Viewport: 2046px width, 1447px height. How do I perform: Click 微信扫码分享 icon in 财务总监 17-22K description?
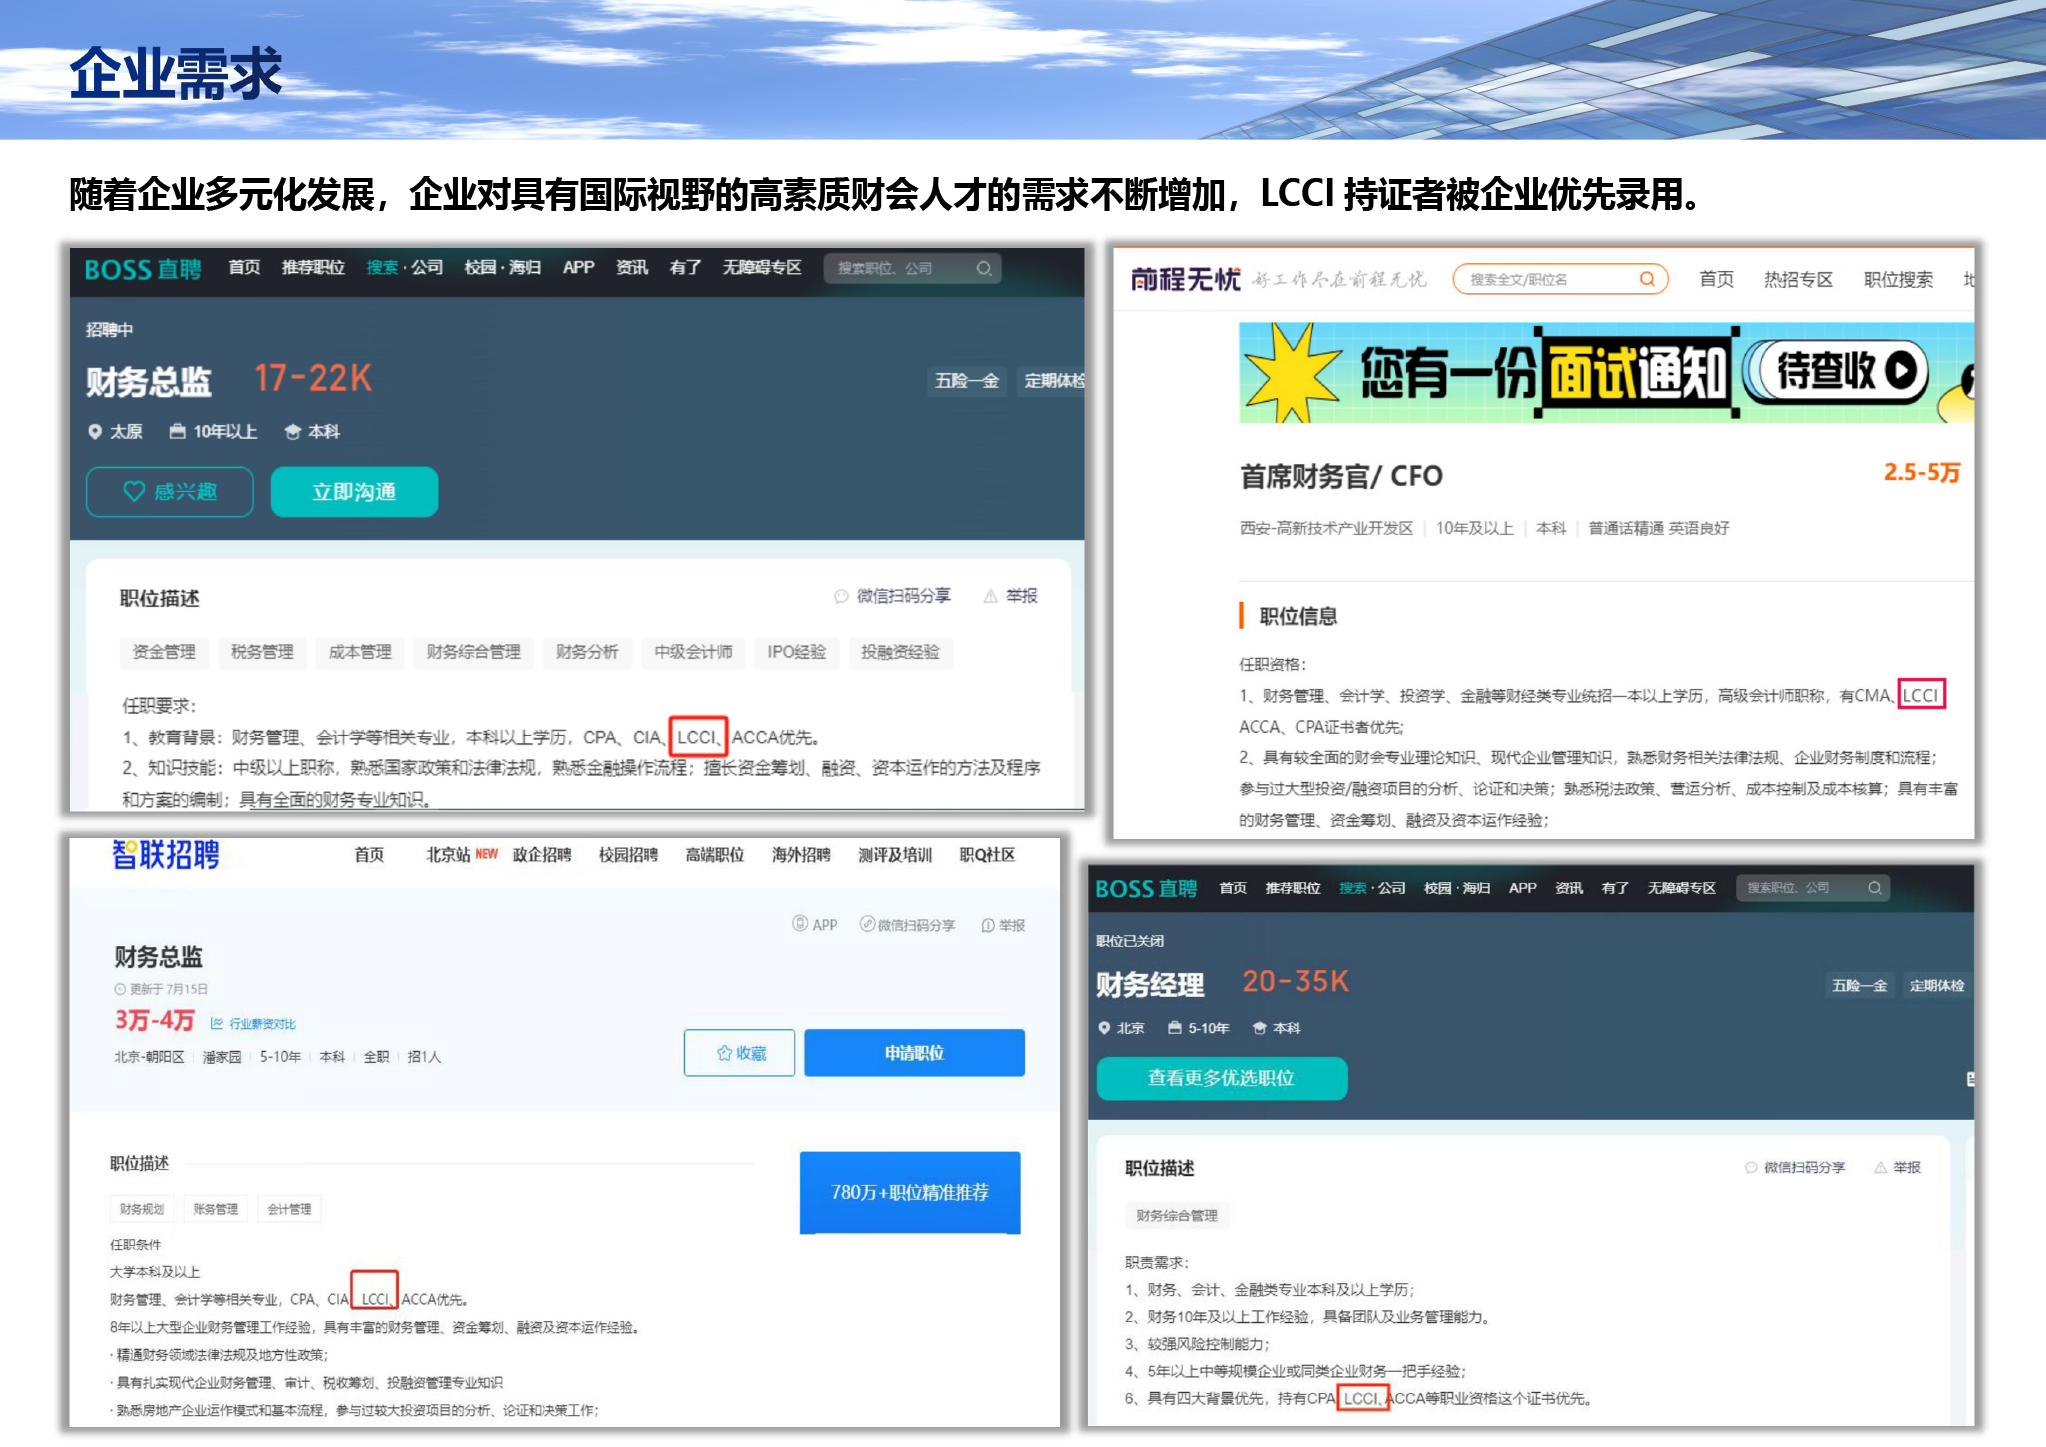(x=841, y=596)
